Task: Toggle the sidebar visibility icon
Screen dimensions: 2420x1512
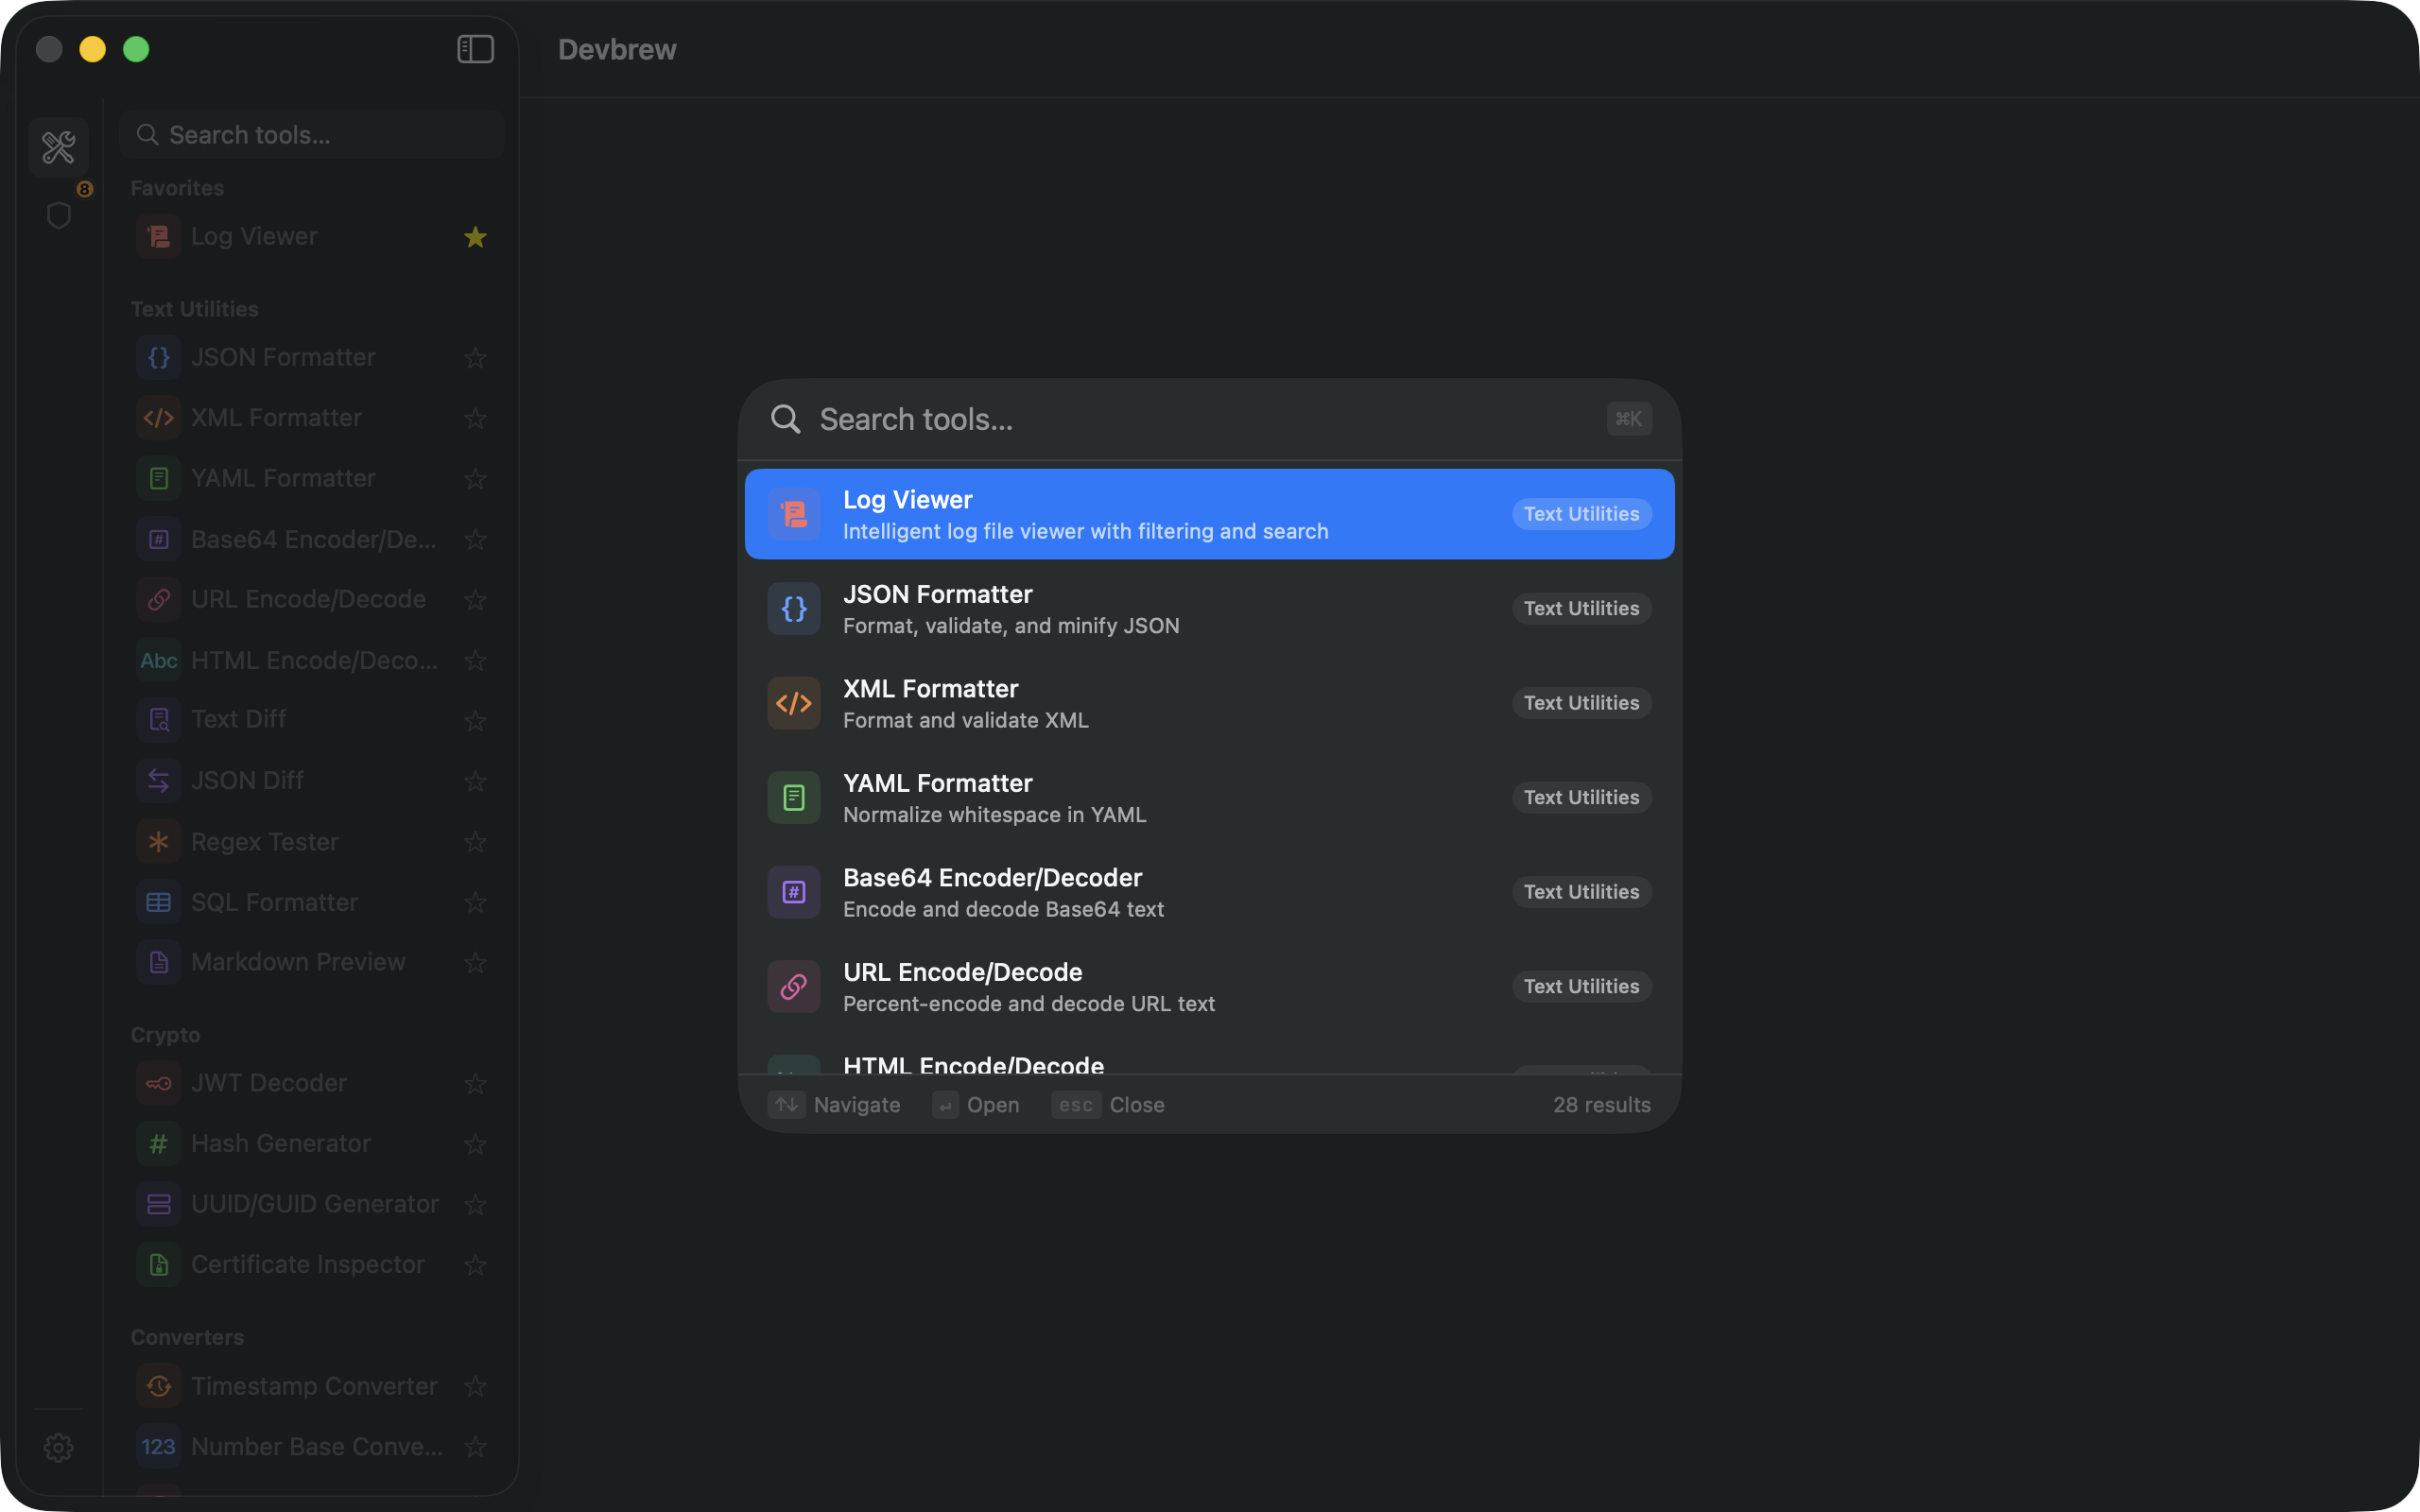Action: 475,49
